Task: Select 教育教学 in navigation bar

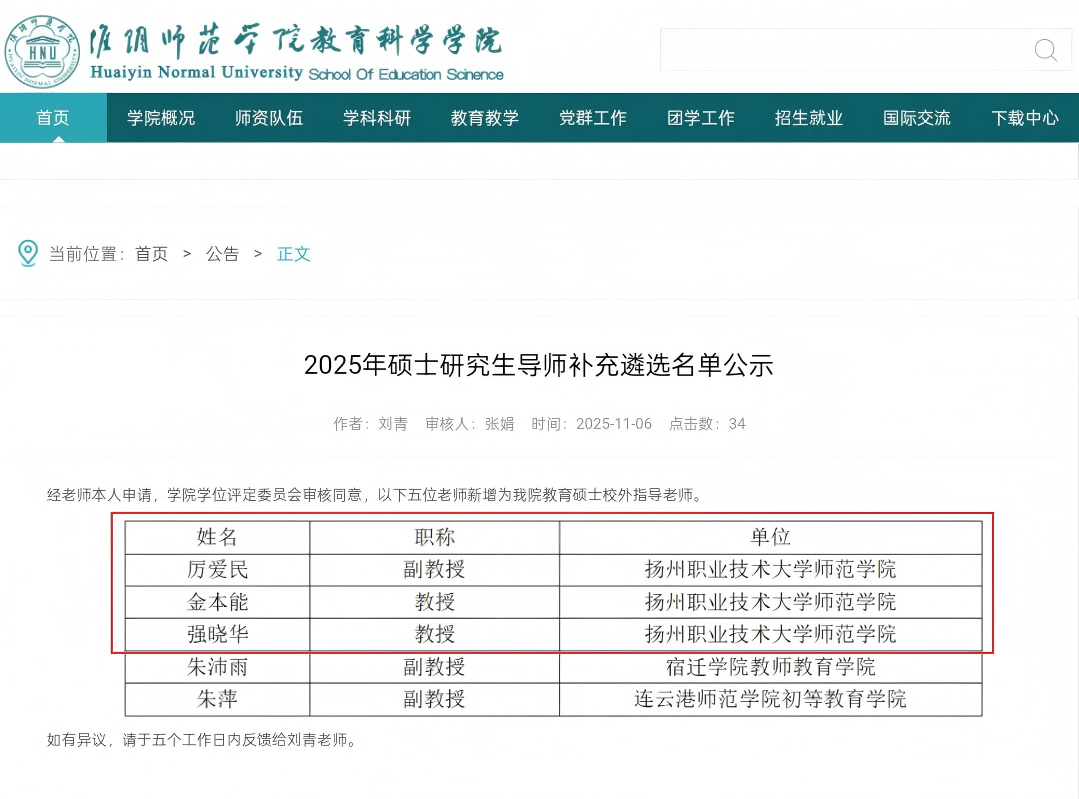Action: coord(485,118)
